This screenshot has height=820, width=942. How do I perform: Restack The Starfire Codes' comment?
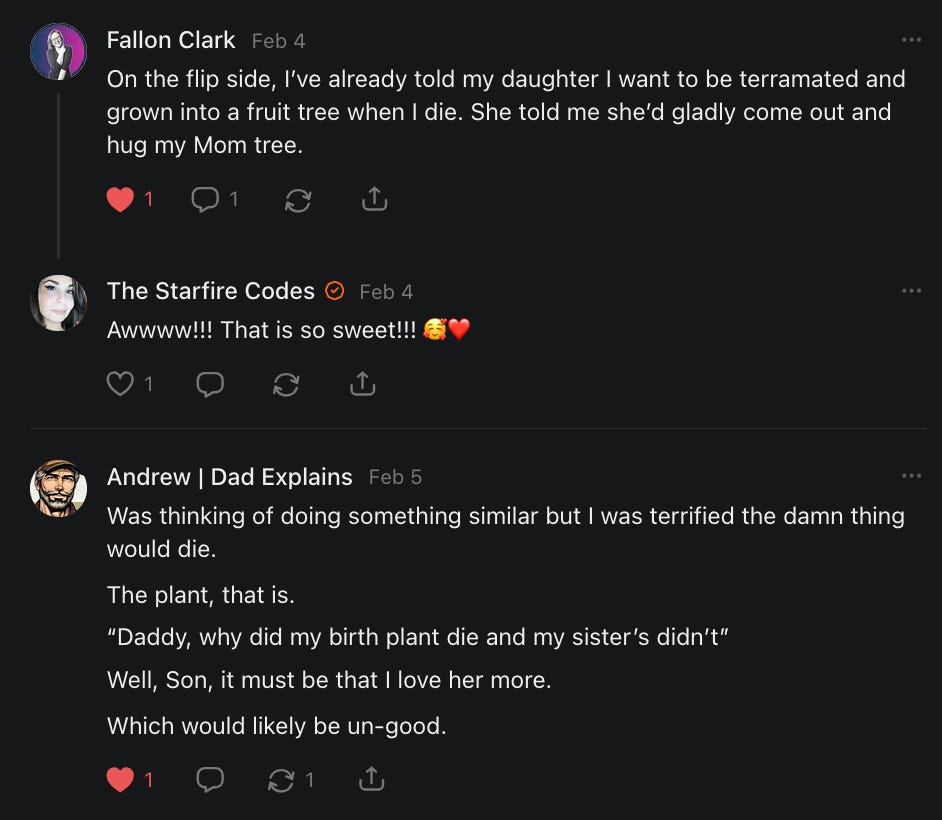286,384
